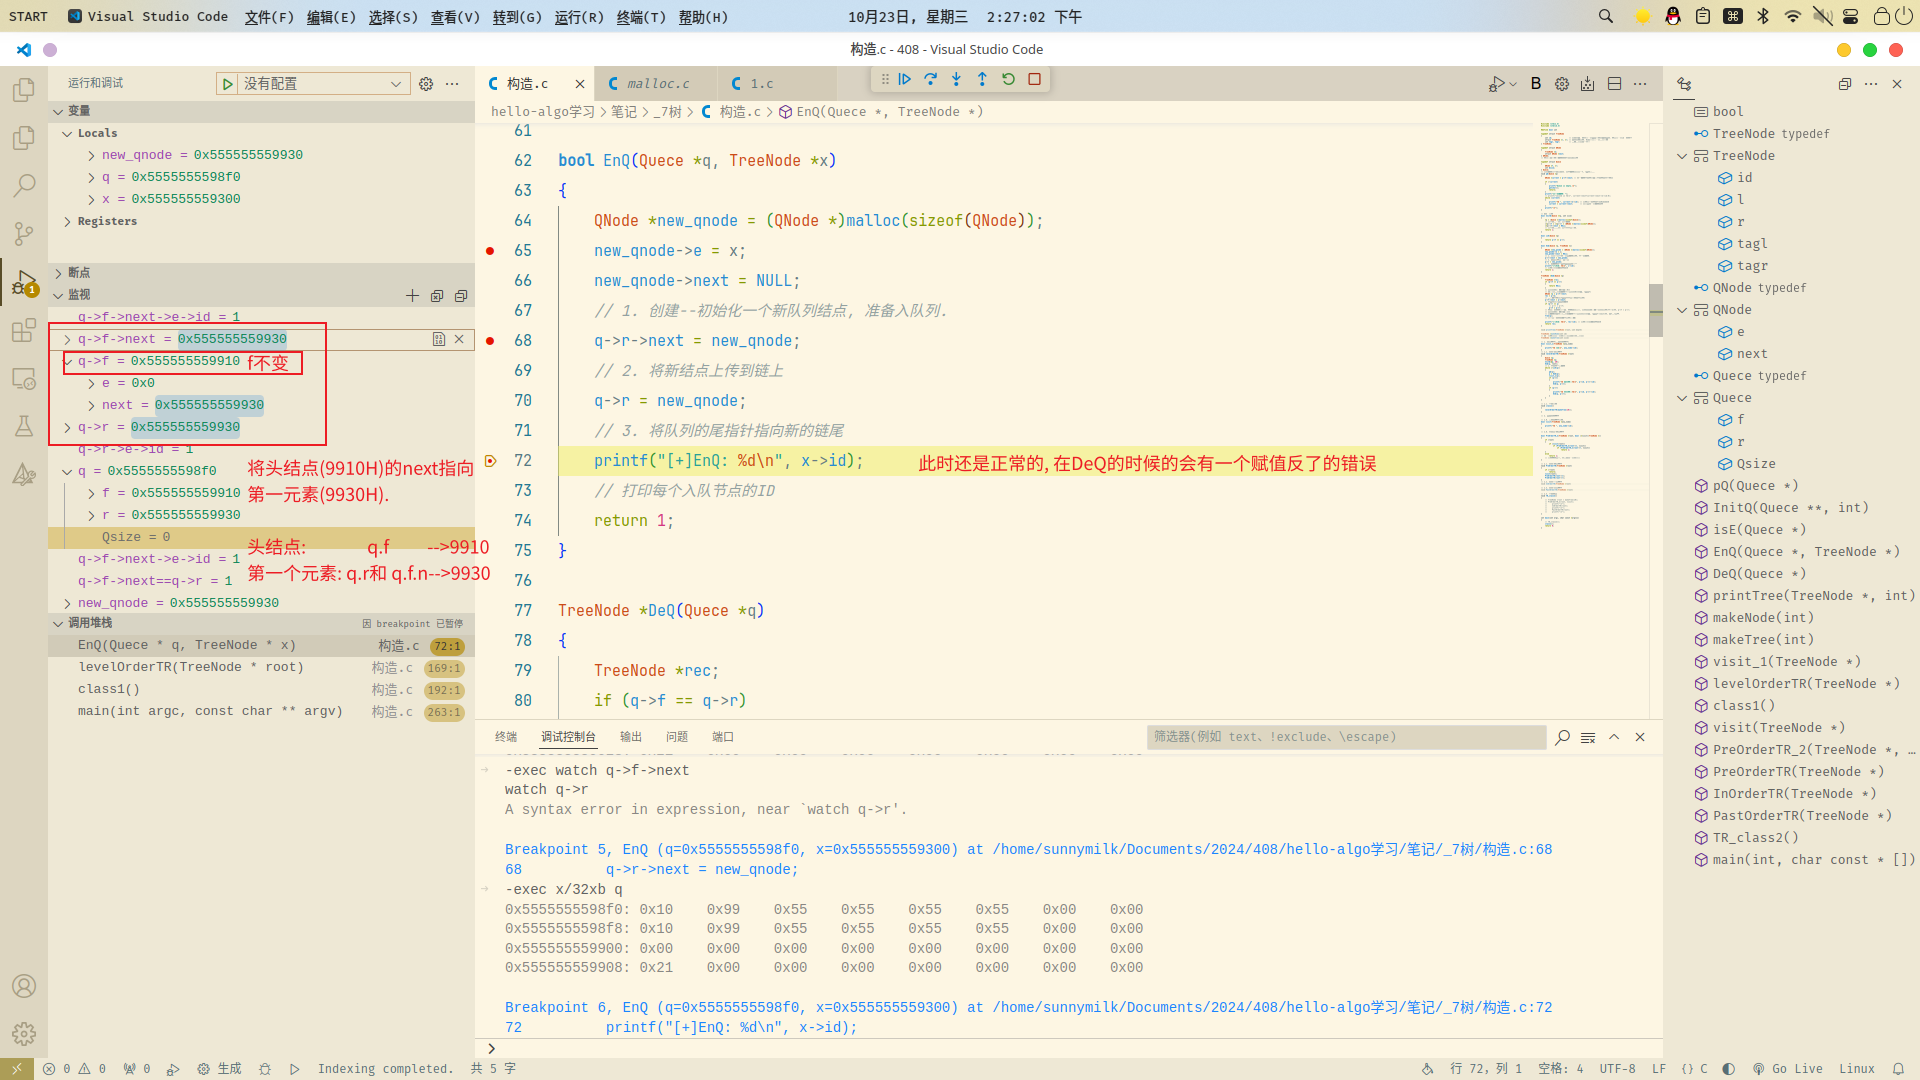This screenshot has width=1920, height=1080.
Task: Focus the debug console filter field
Action: tap(1345, 737)
